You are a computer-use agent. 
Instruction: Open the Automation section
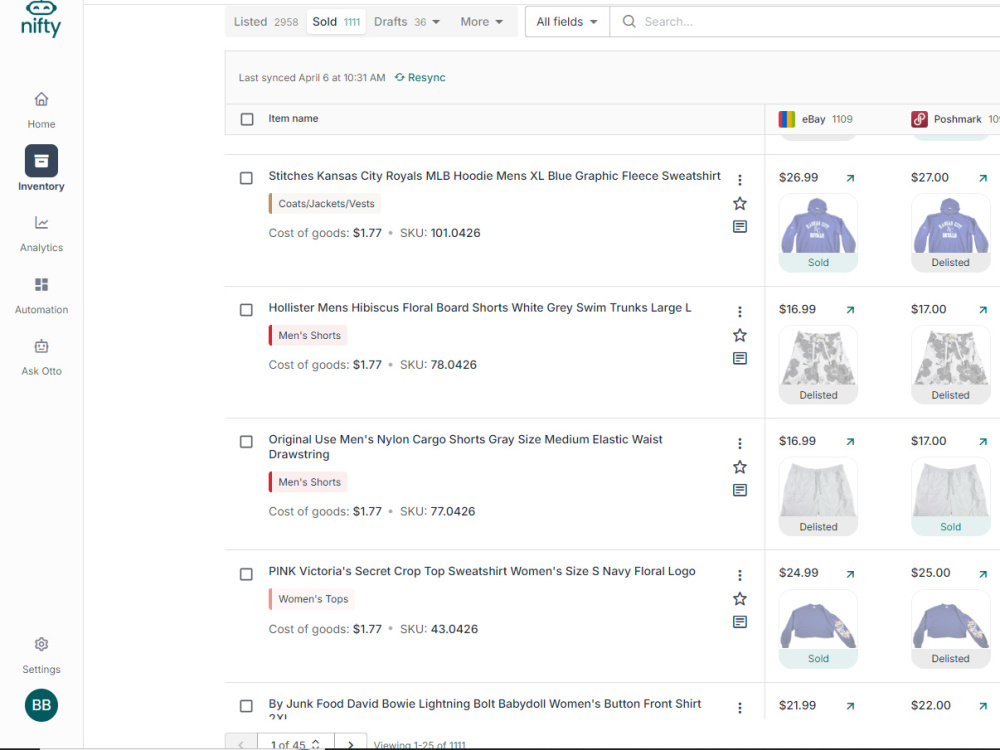coord(41,295)
